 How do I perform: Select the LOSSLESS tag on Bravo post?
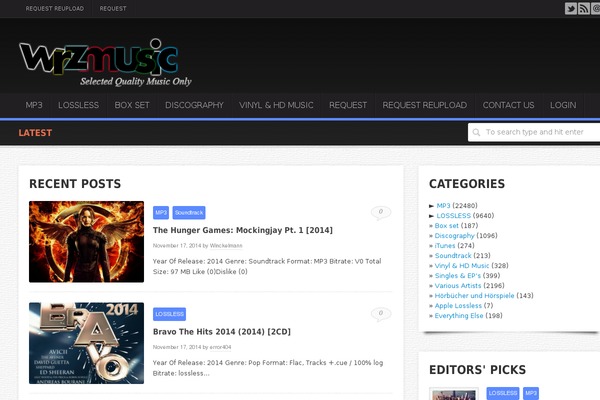tap(169, 314)
